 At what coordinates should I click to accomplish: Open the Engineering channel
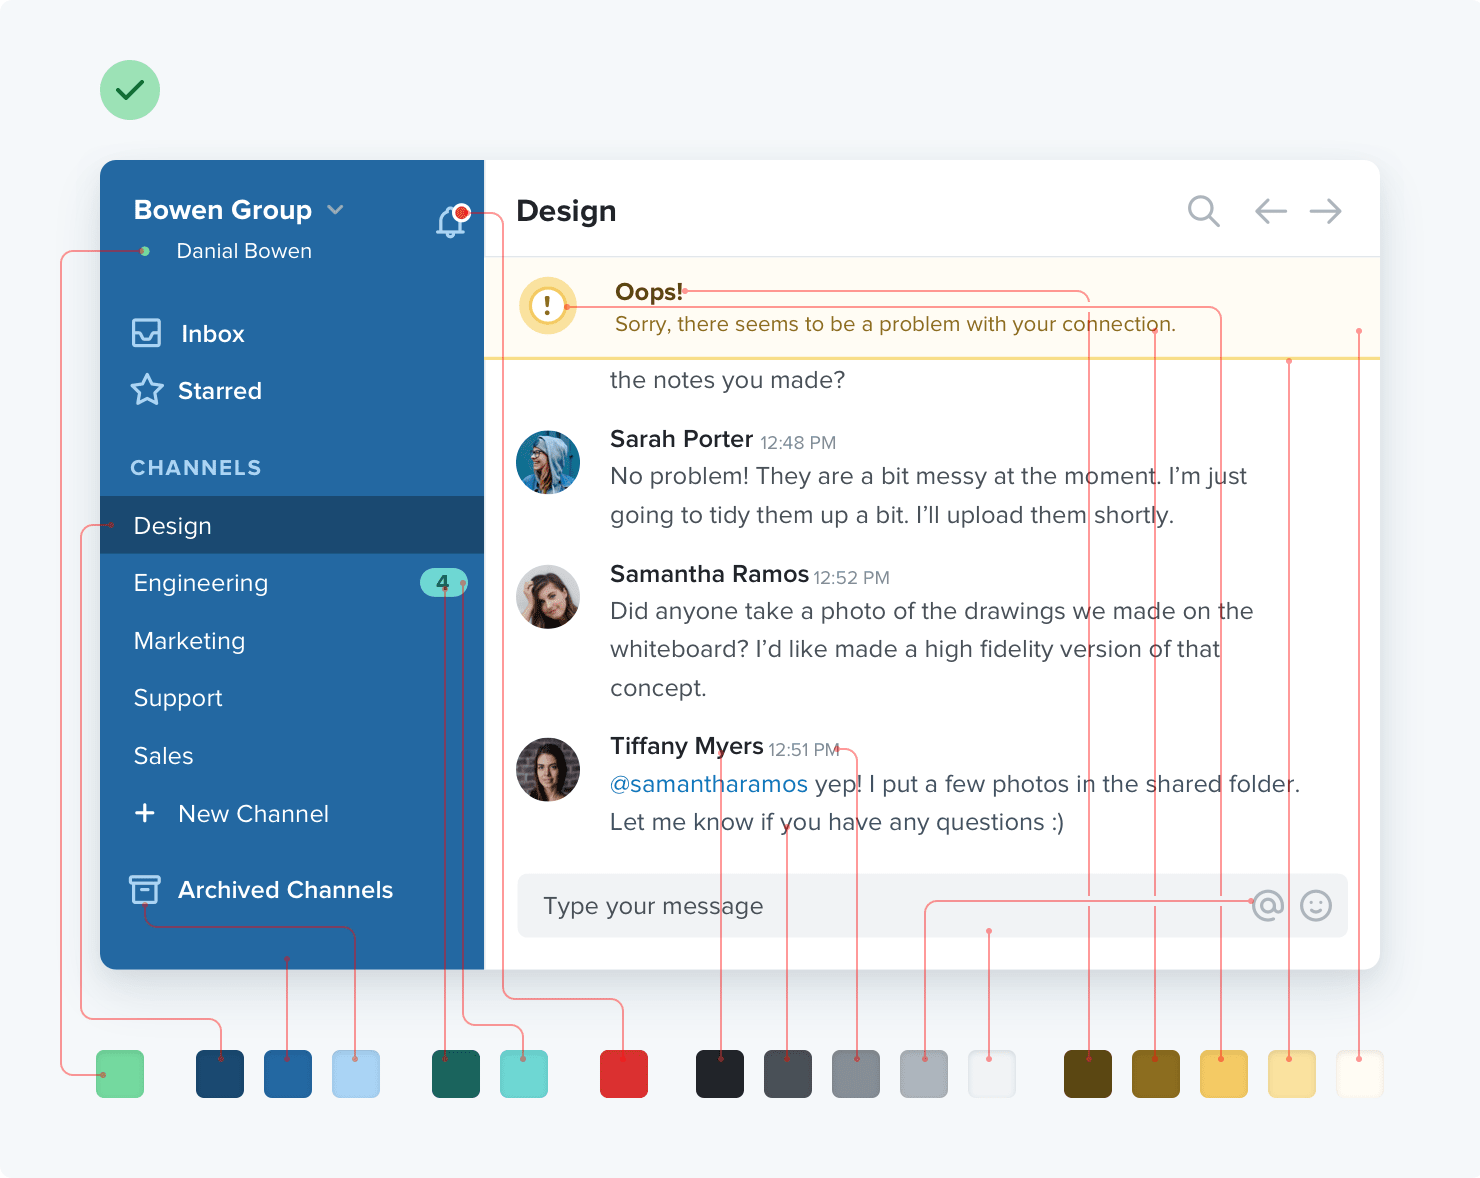201,583
